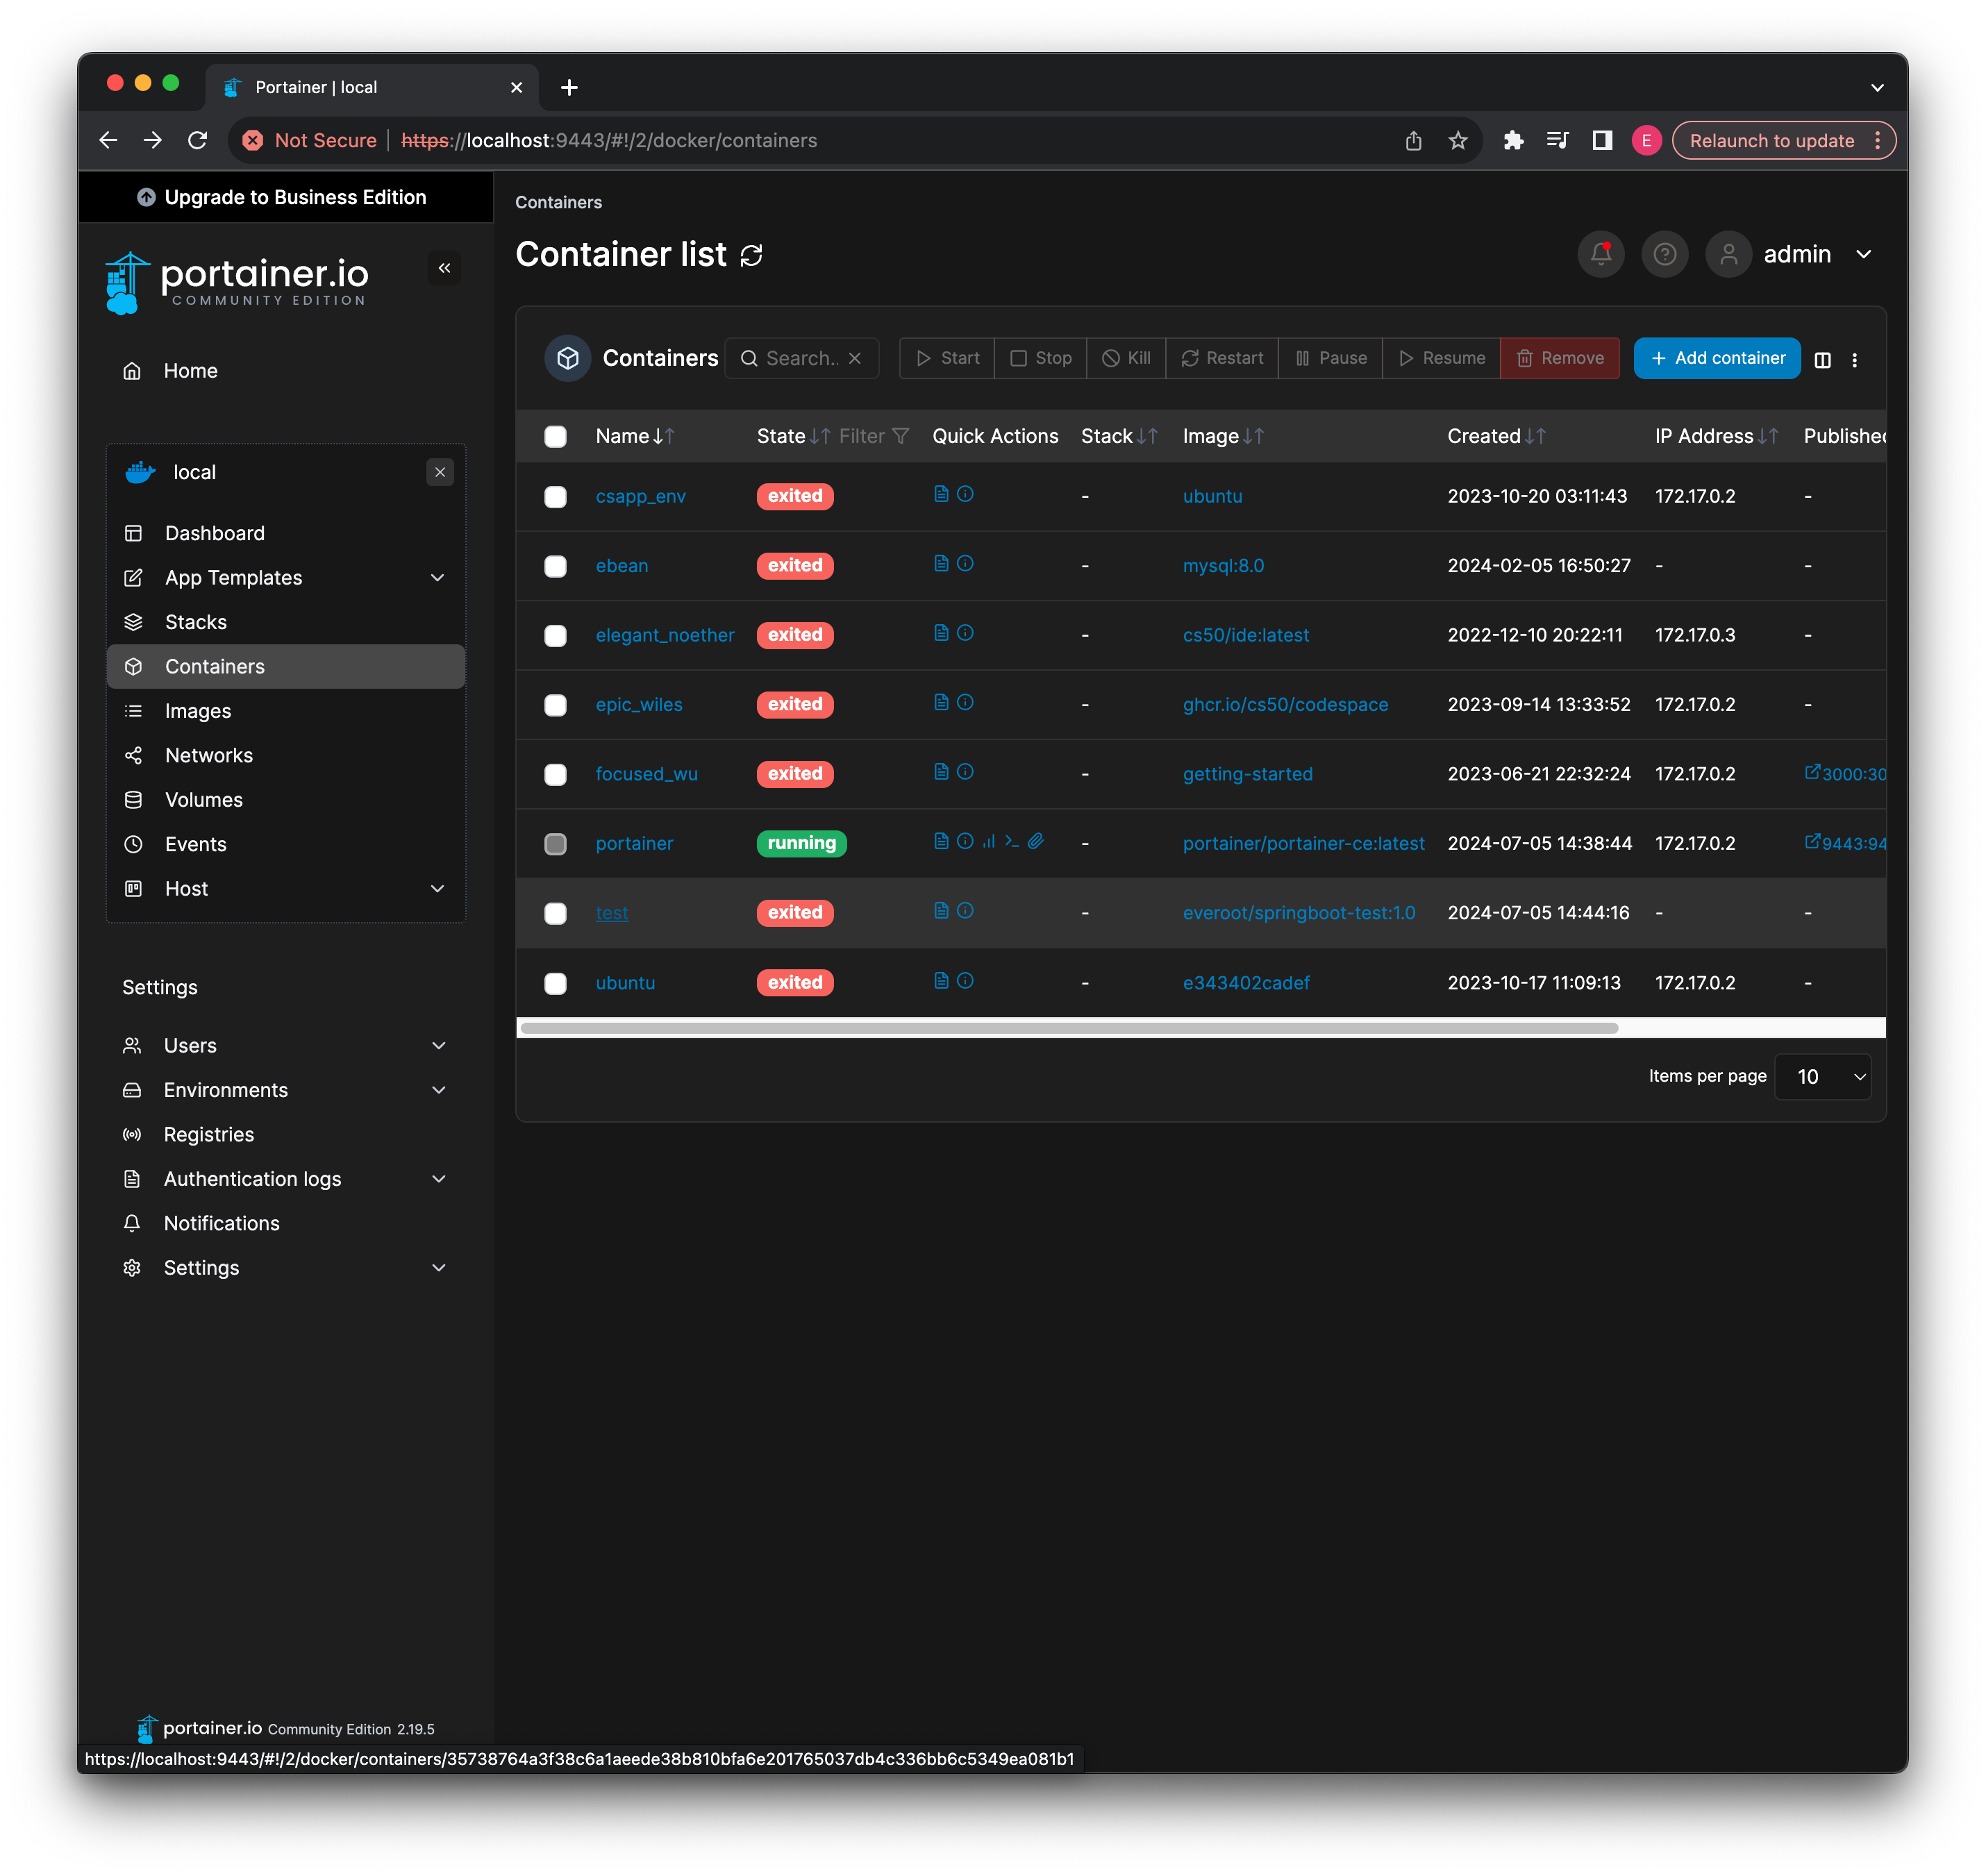Image resolution: width=1986 pixels, height=1876 pixels.
Task: Open Events in sidebar
Action: click(x=285, y=844)
